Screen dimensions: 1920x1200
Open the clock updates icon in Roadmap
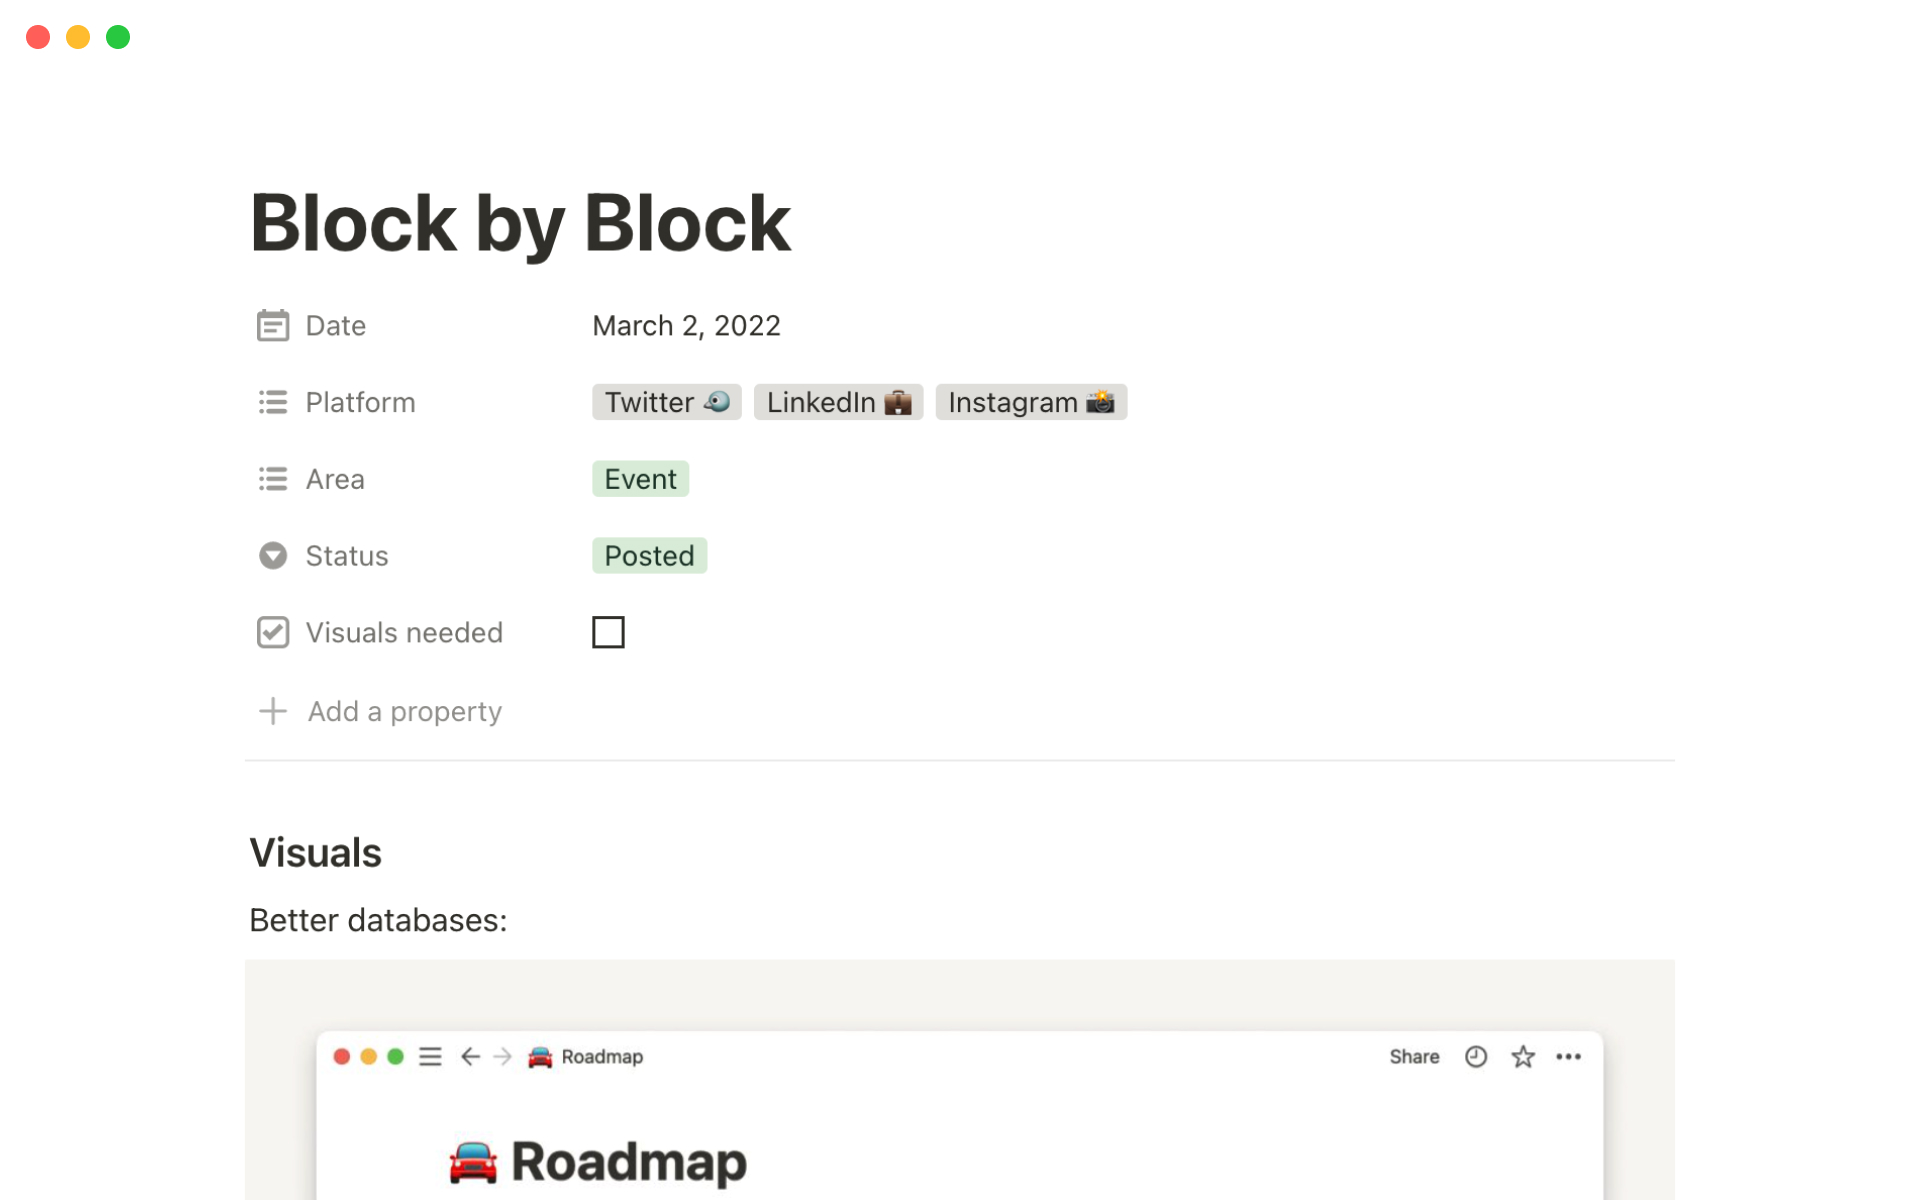1475,1057
